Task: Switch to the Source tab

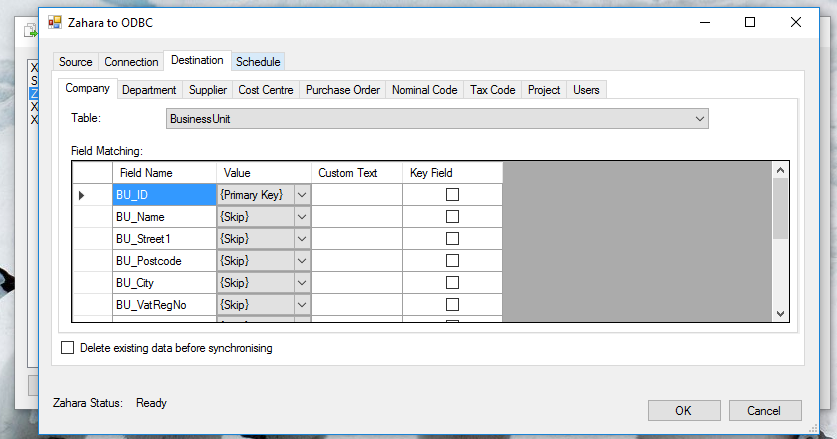Action: point(75,62)
